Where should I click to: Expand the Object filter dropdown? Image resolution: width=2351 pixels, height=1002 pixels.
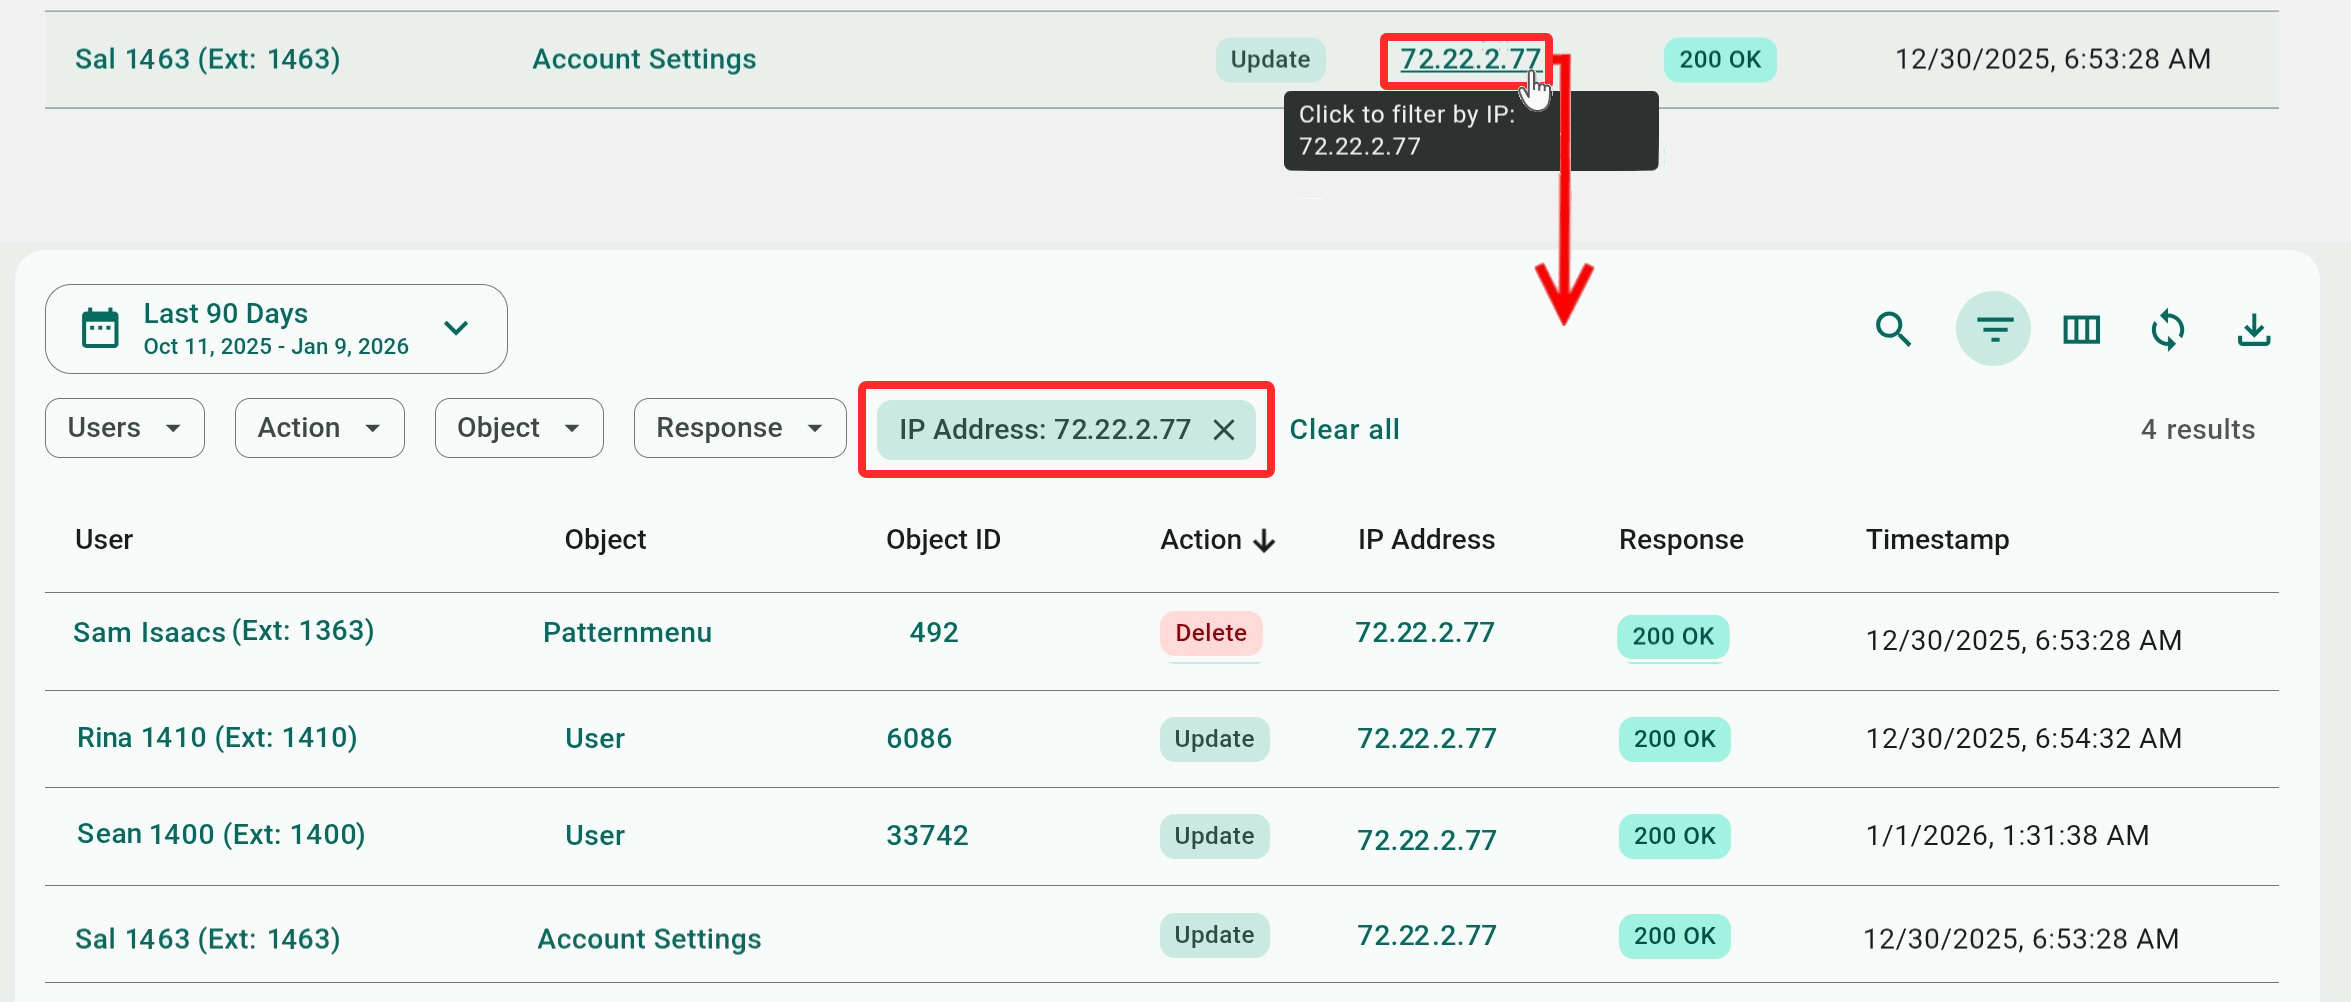click(x=519, y=428)
